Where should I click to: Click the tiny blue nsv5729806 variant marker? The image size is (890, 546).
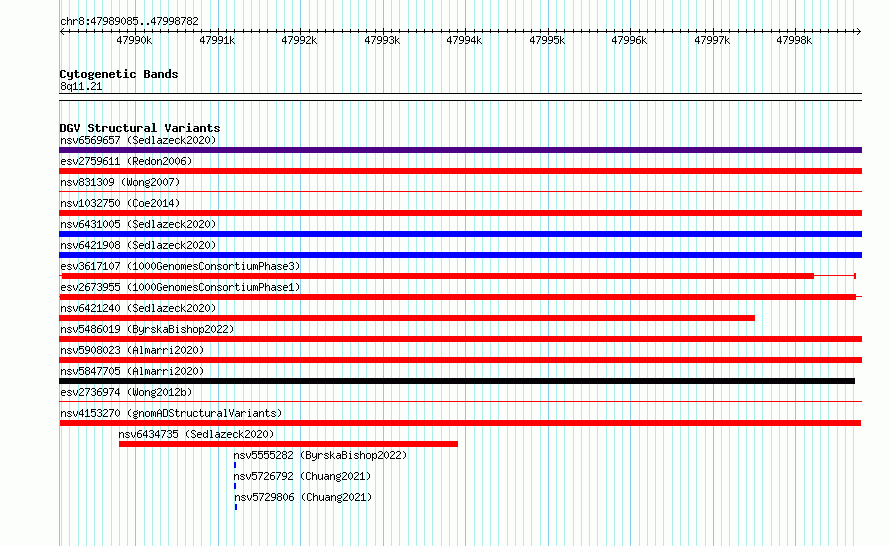(x=236, y=507)
